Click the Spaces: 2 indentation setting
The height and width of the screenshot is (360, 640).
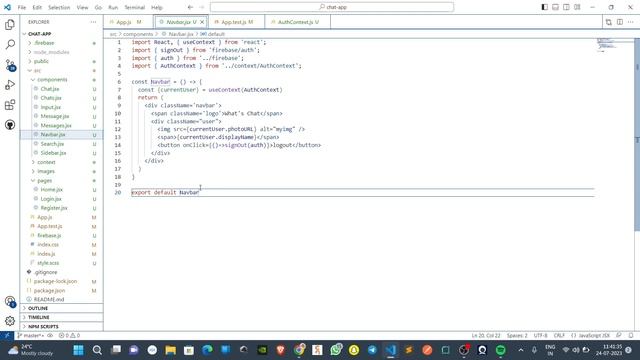pos(517,336)
